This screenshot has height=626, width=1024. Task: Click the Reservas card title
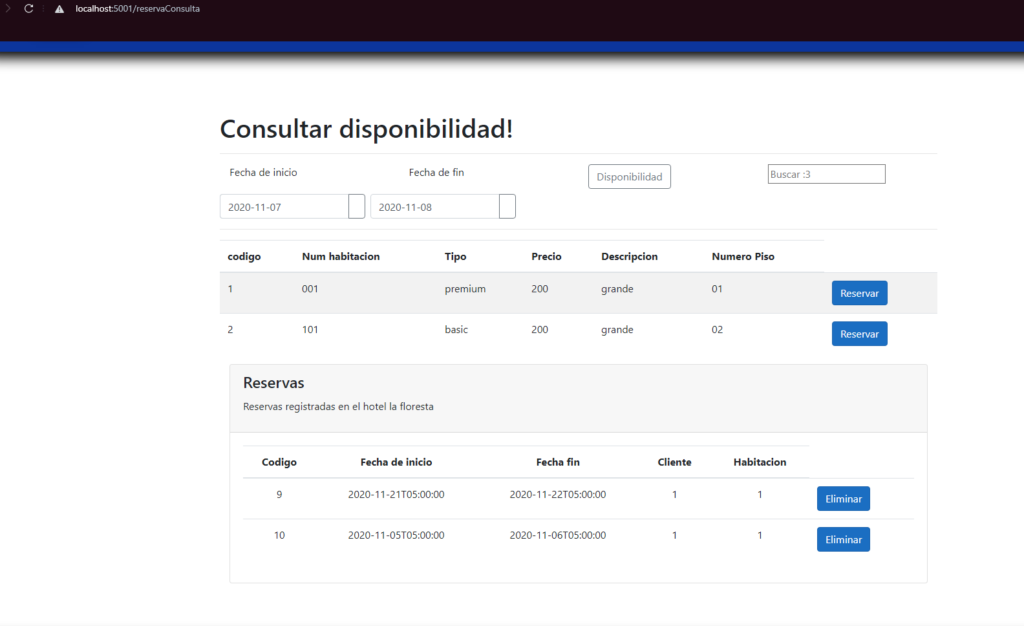[x=273, y=383]
